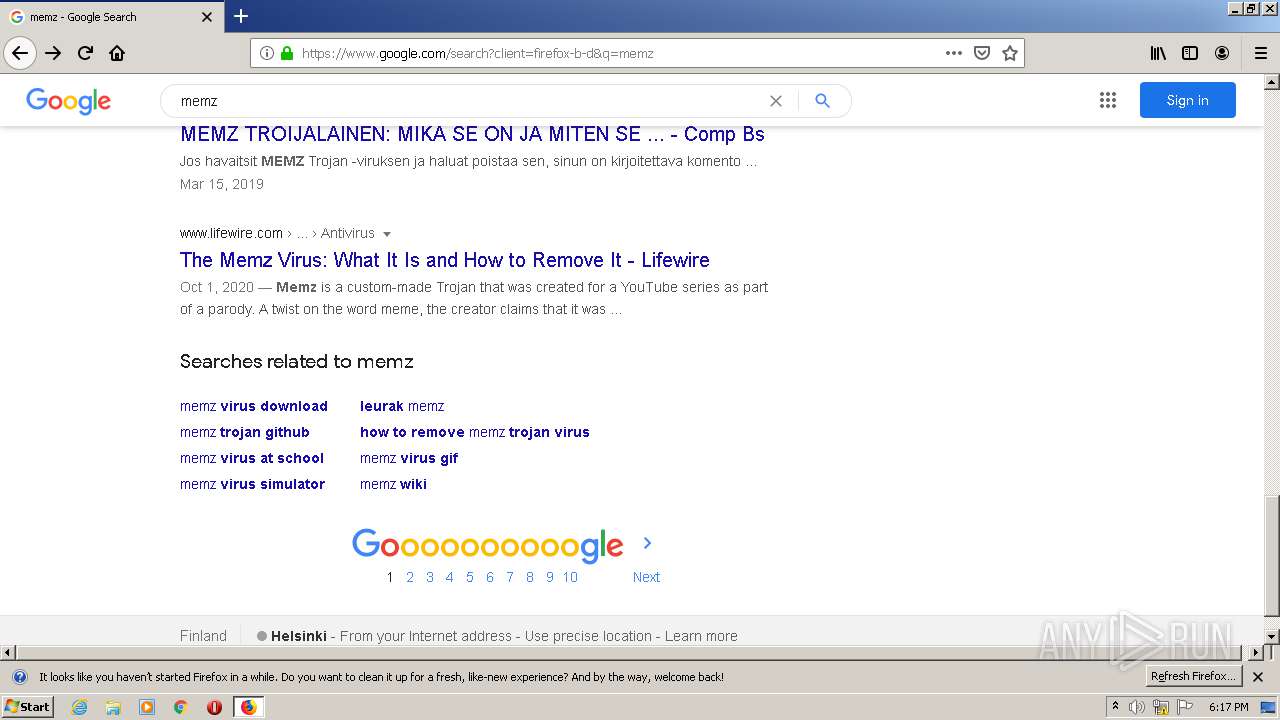Search related: how to remove memz trojan virus
1280x720 pixels.
[x=475, y=432]
